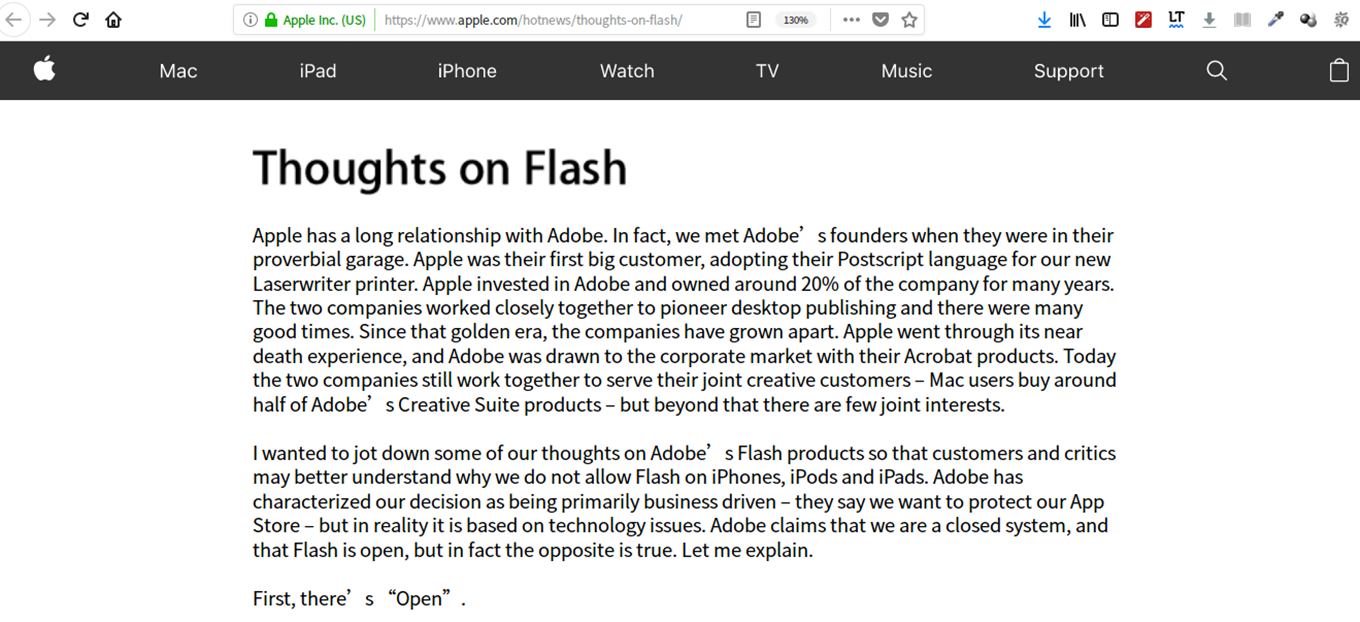The height and width of the screenshot is (622, 1360).
Task: Go to iPhone section
Action: coord(467,71)
